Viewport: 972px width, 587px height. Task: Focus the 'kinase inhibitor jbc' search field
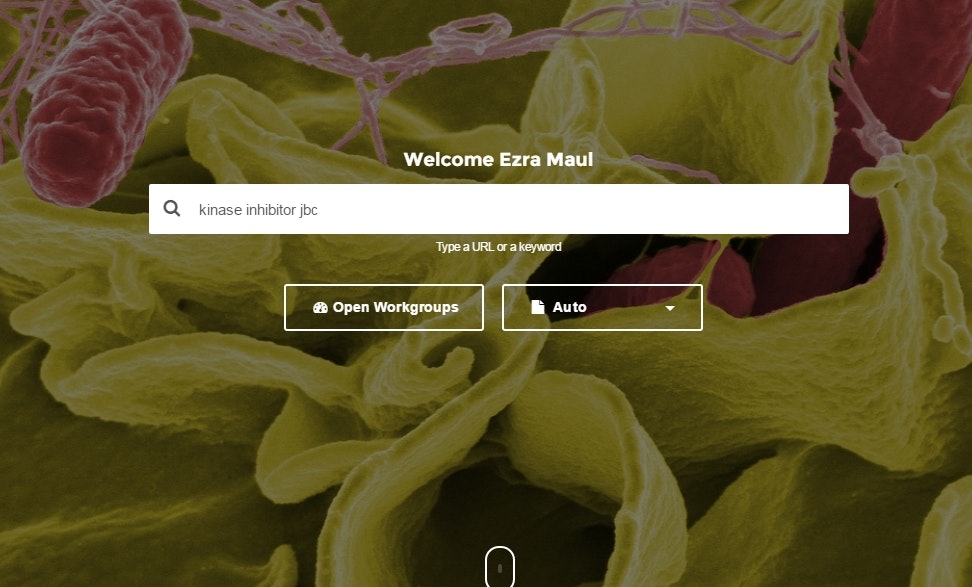pyautogui.click(x=498, y=209)
